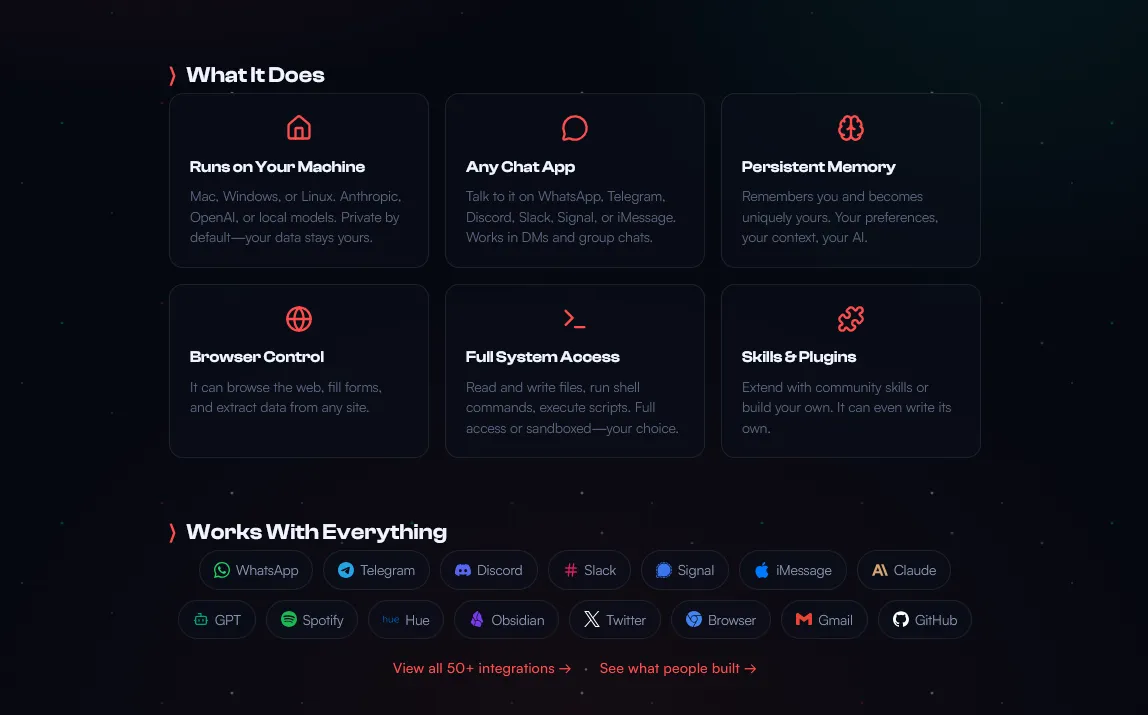The image size is (1148, 715).
Task: Click the Signal integration chip
Action: pos(685,570)
